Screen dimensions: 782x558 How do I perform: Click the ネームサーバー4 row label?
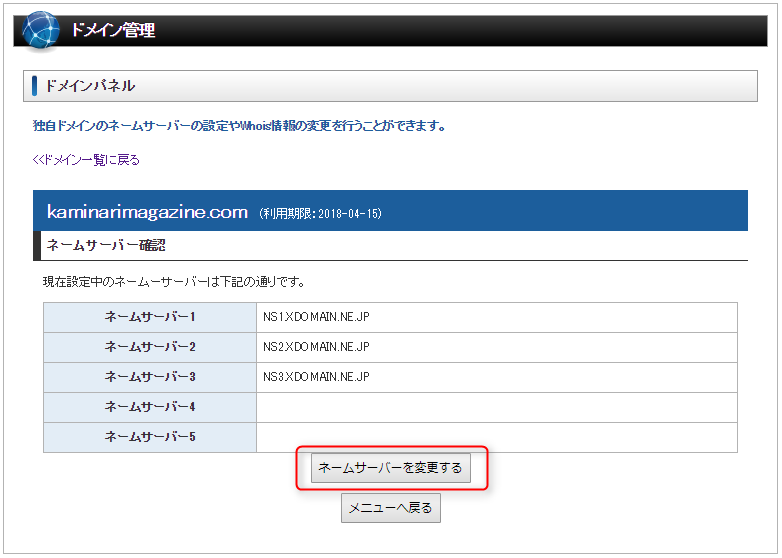tap(150, 407)
